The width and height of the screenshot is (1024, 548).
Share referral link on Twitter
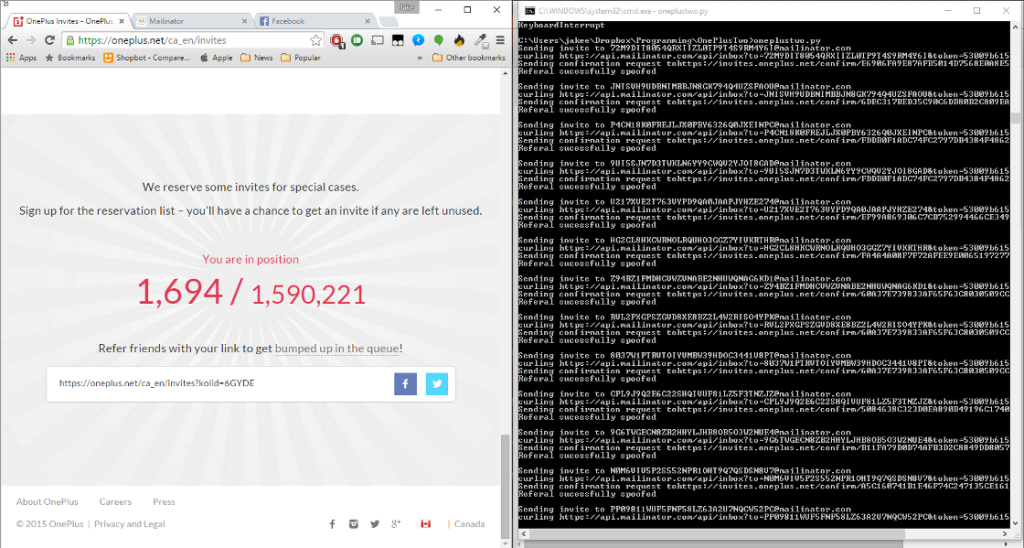(437, 383)
